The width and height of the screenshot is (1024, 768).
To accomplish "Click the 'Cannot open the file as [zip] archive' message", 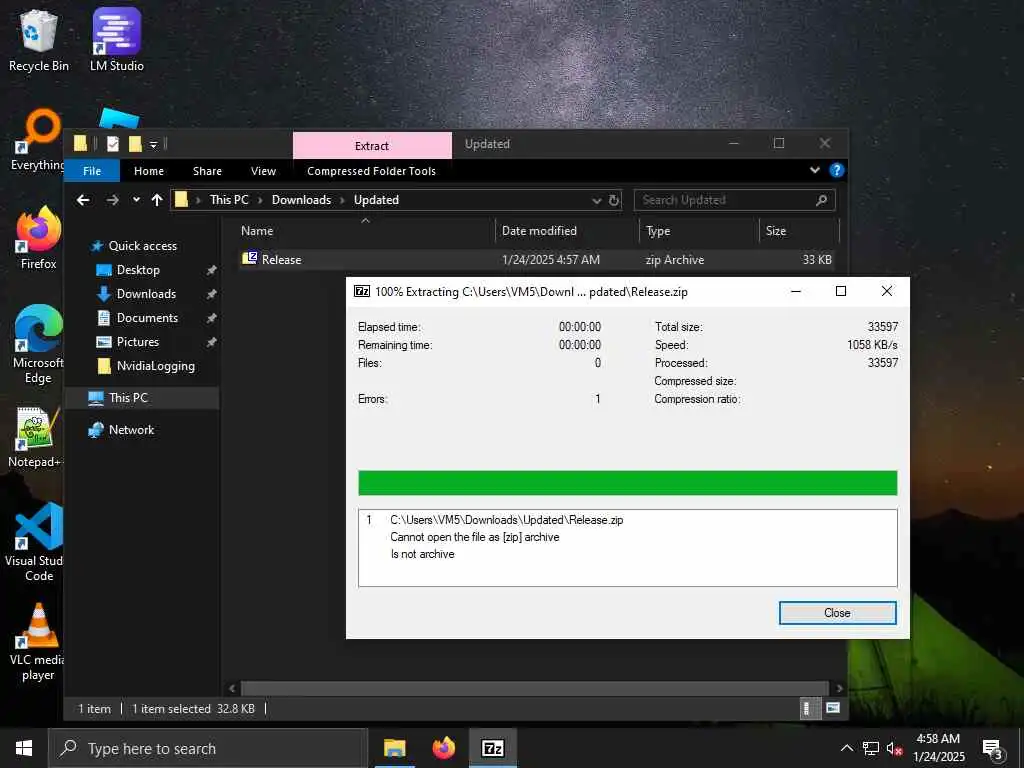I will 475,537.
